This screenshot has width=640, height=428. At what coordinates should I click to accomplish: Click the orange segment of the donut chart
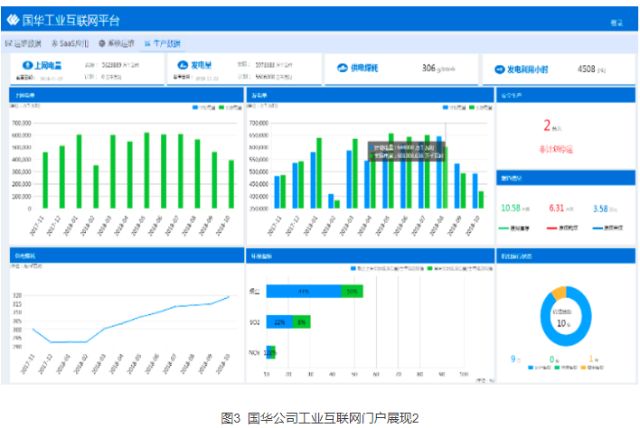point(560,292)
